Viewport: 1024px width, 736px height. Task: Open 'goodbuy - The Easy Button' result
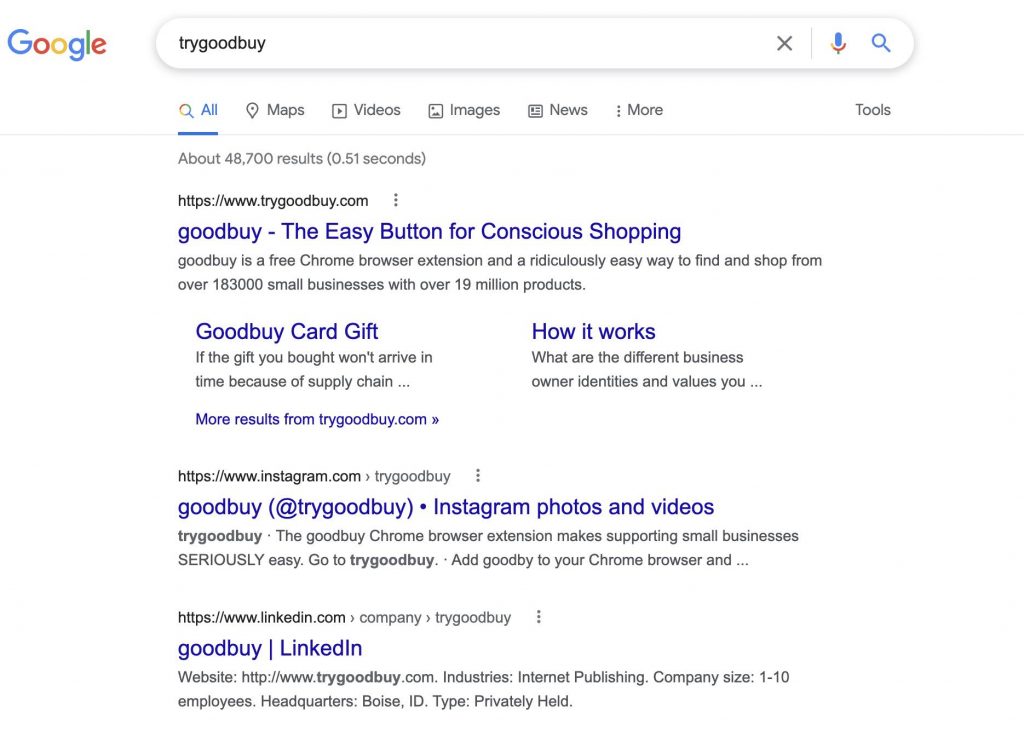(x=429, y=232)
